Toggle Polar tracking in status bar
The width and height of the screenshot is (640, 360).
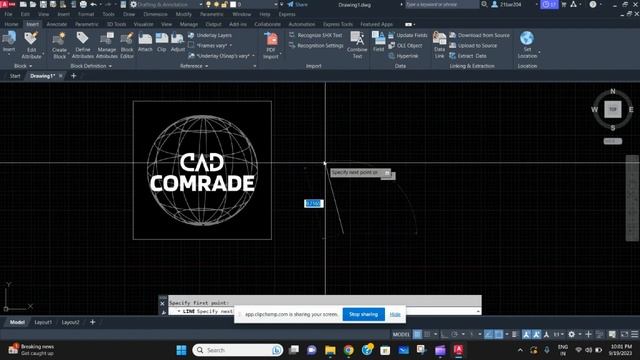454,334
